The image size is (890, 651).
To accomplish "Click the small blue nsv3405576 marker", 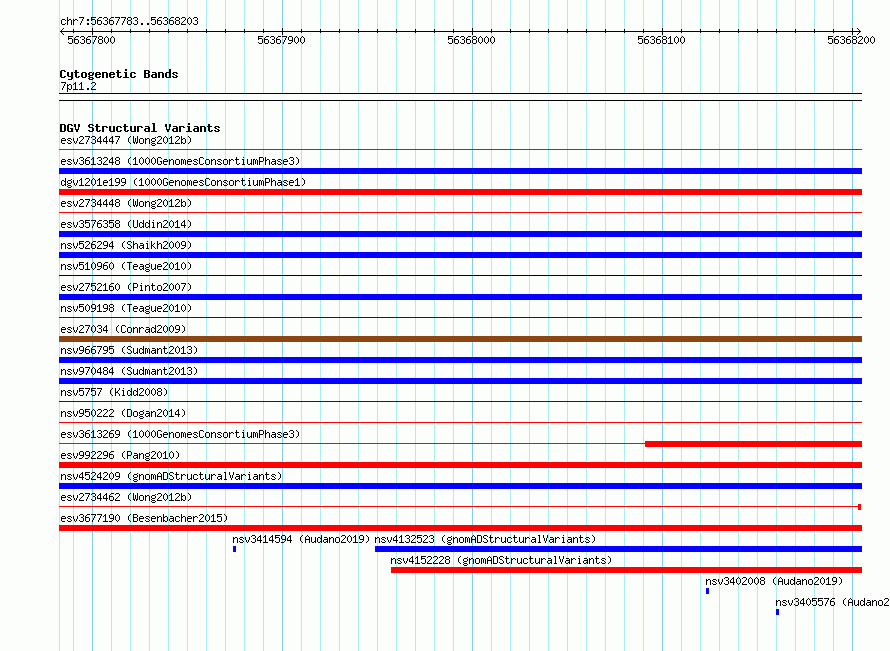I will [777, 612].
